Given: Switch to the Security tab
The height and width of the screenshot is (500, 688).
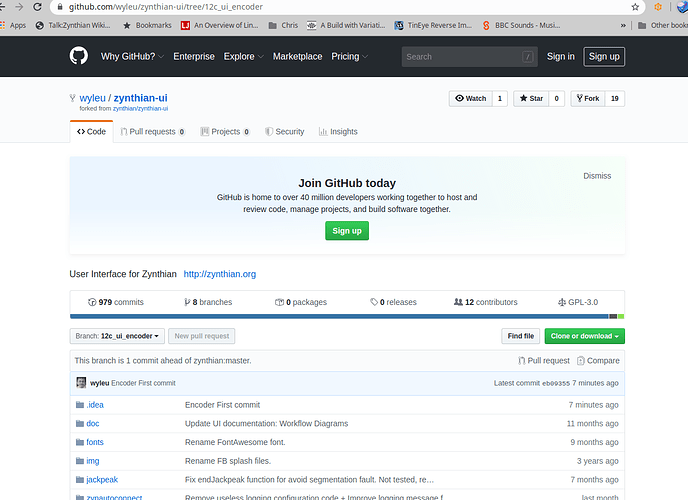Looking at the screenshot, I should tap(285, 132).
